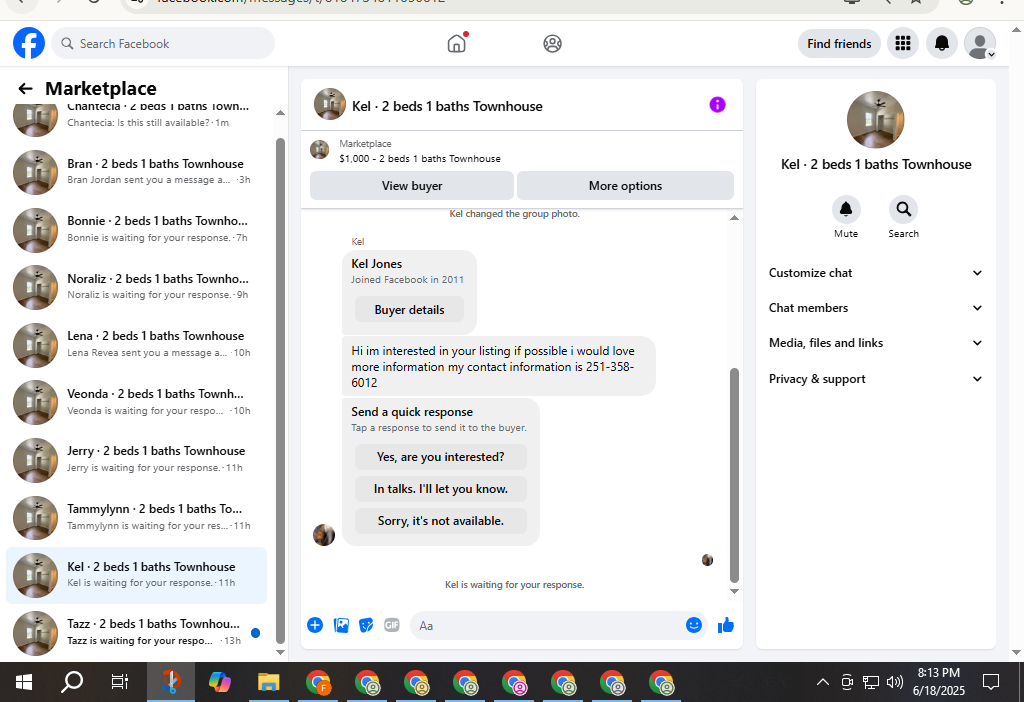The width and height of the screenshot is (1024, 702).
Task: Open Windows taskbar search
Action: [x=72, y=682]
